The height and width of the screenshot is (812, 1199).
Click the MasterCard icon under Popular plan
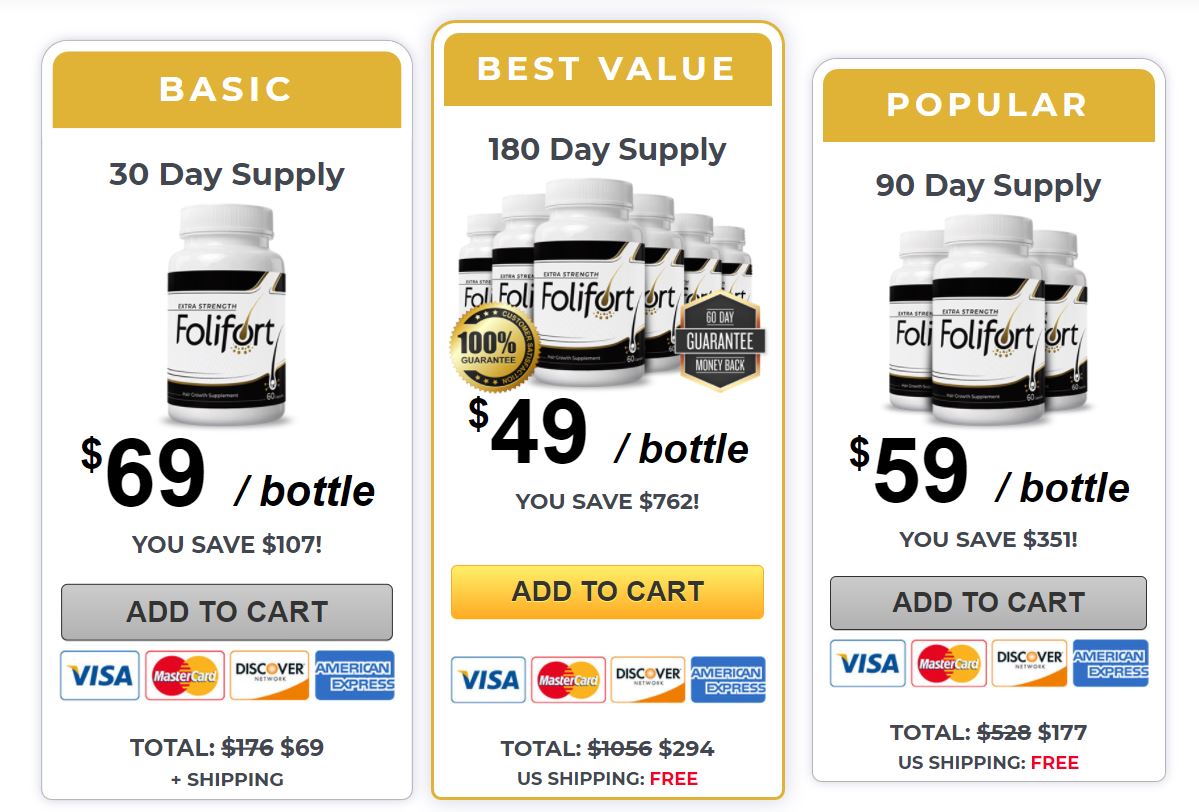point(948,663)
